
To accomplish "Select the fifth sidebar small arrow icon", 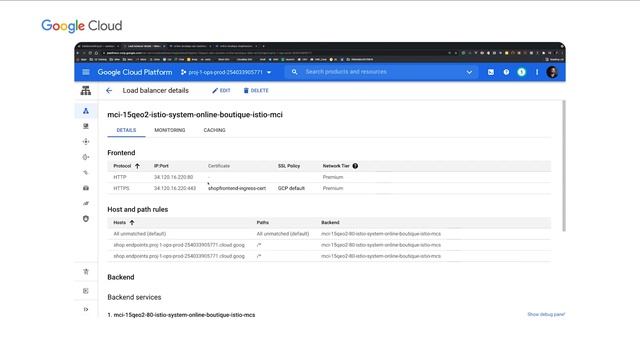I will coord(86,173).
